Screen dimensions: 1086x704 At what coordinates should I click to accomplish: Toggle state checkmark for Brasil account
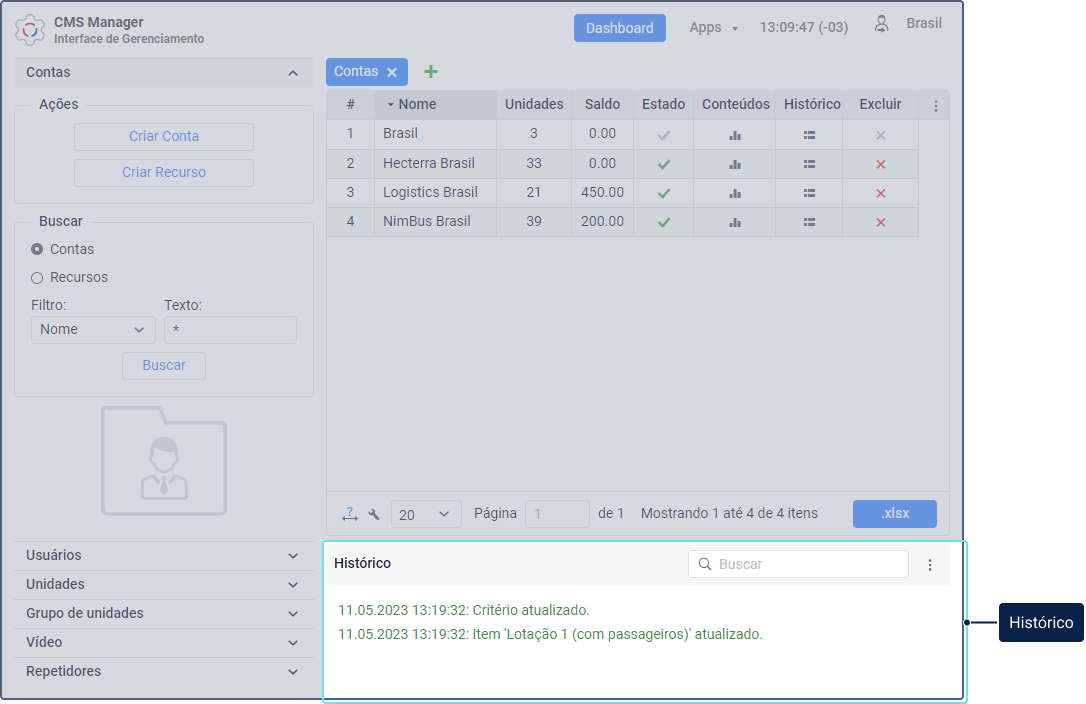point(664,135)
